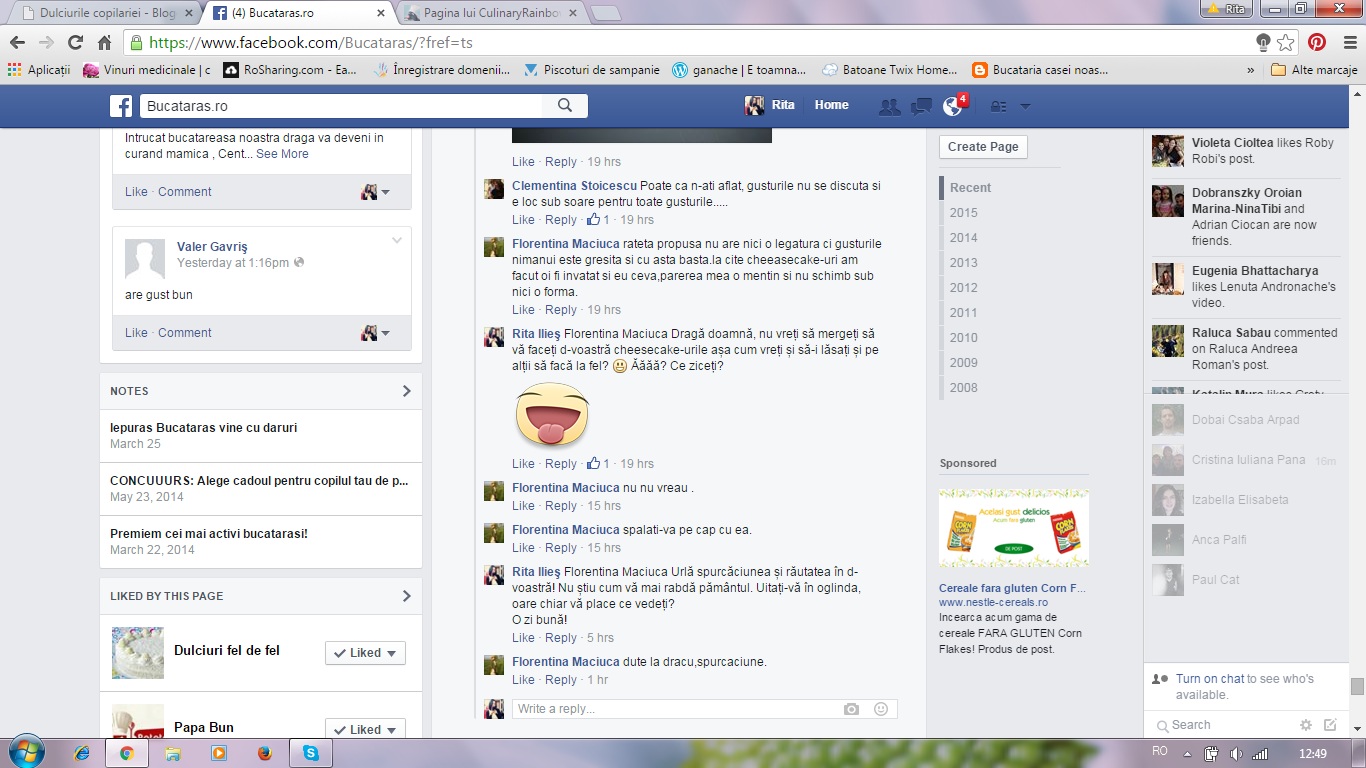Viewport: 1366px width, 768px height.
Task: Click the search magnifier button
Action: 565,106
